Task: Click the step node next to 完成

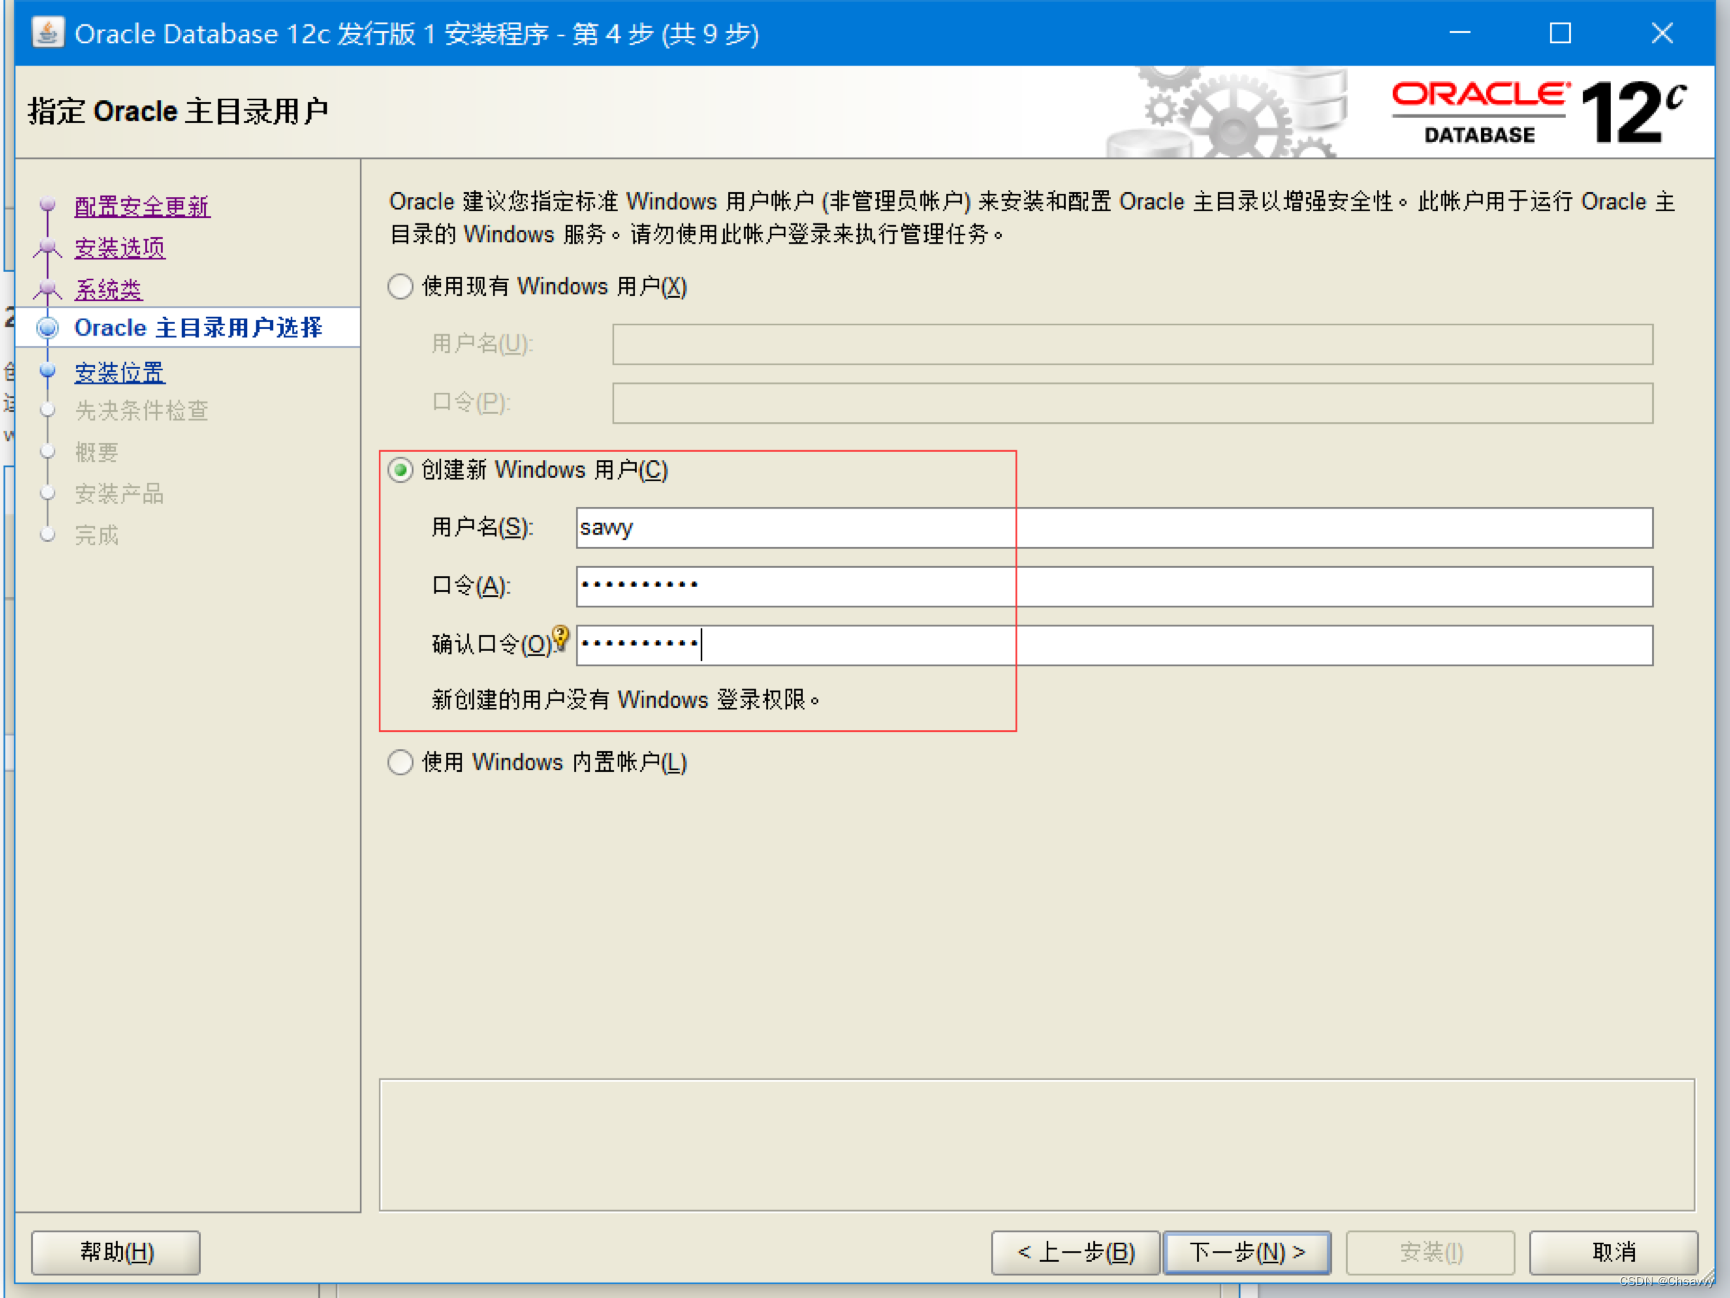Action: click(x=47, y=534)
